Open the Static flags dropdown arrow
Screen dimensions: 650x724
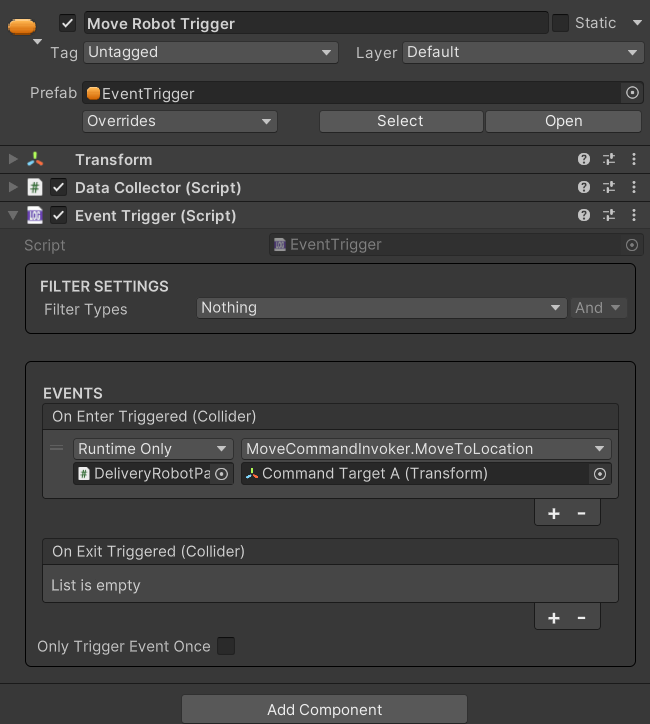637,23
